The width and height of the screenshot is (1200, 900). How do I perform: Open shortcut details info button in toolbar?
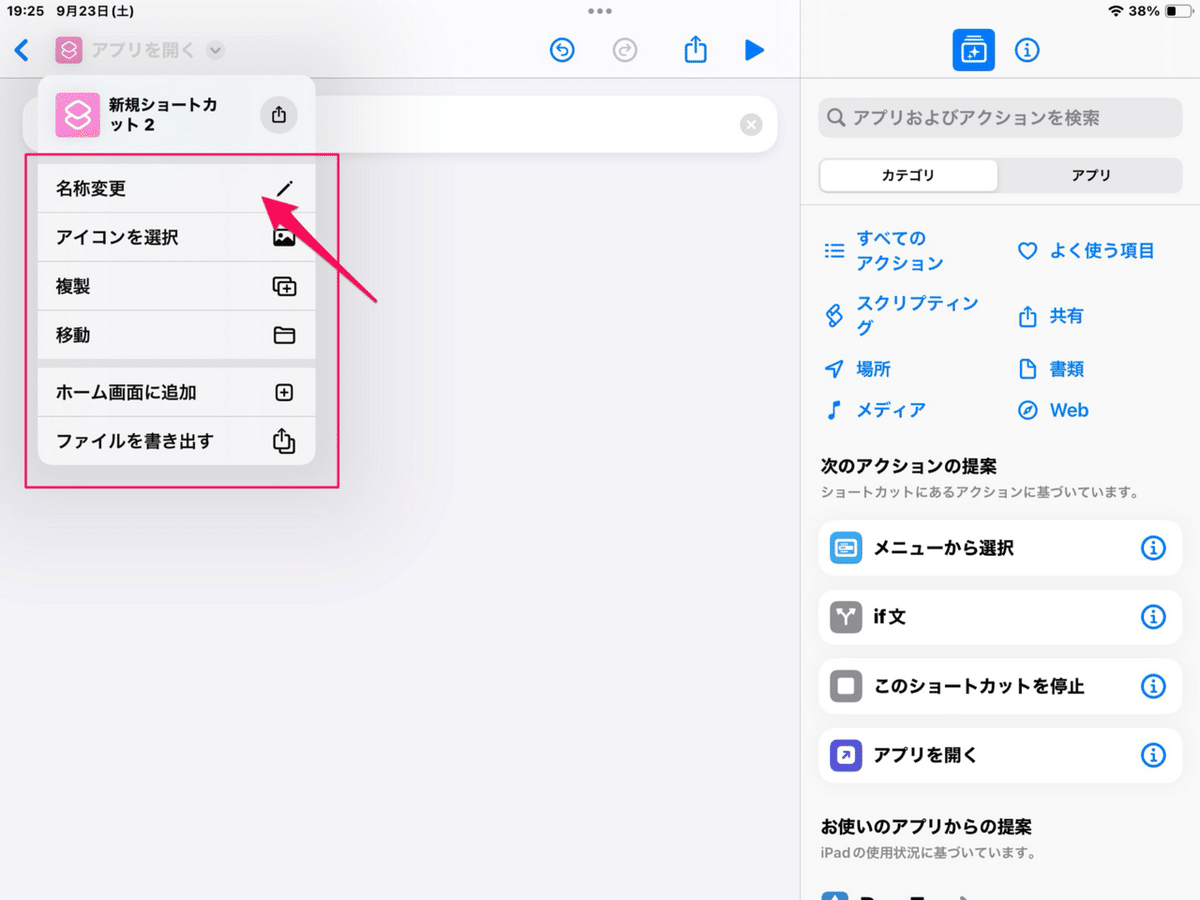(1027, 50)
